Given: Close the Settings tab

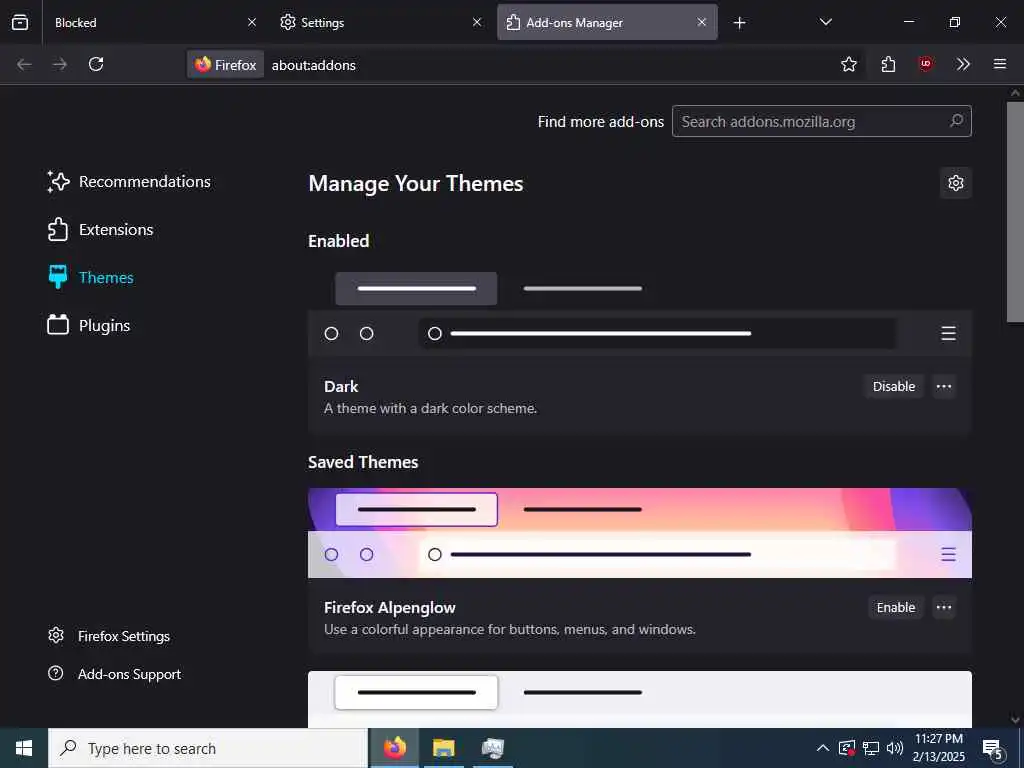Looking at the screenshot, I should pyautogui.click(x=477, y=22).
